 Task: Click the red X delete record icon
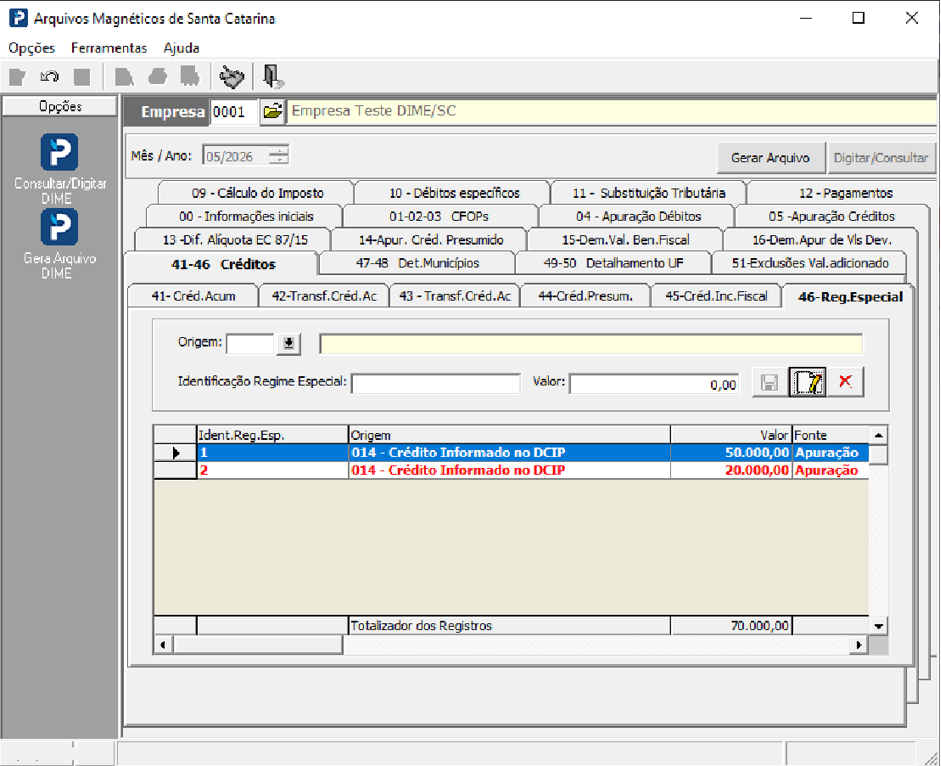tap(846, 382)
